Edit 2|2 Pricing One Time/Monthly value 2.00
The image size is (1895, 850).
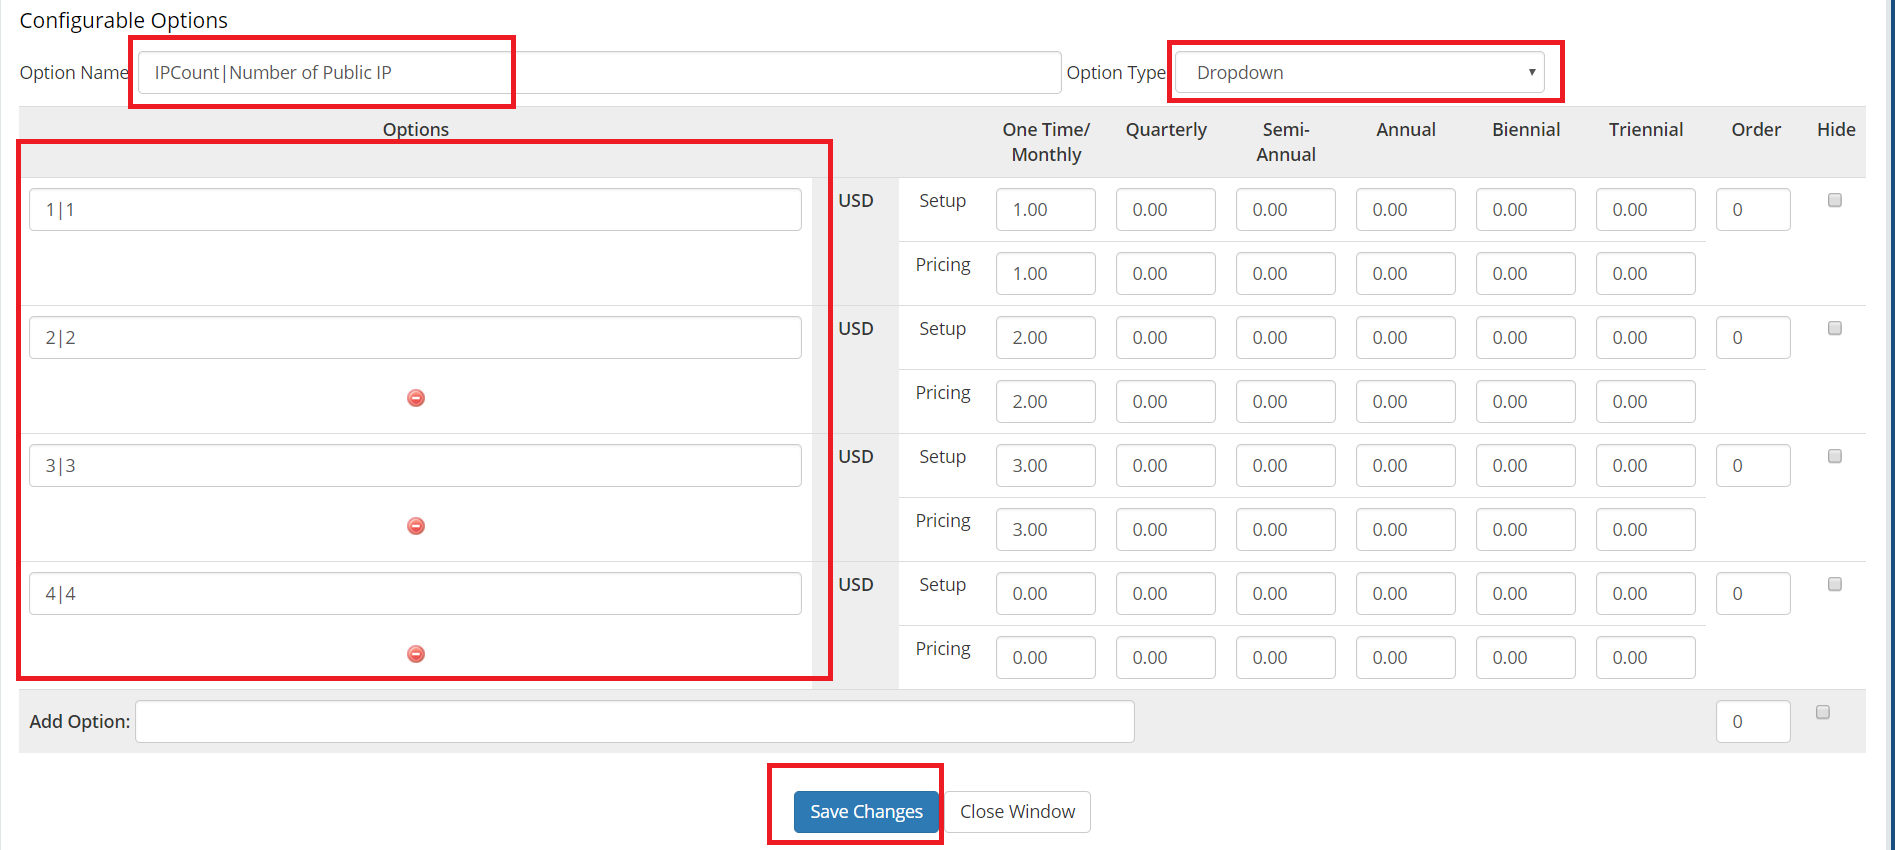click(1046, 402)
